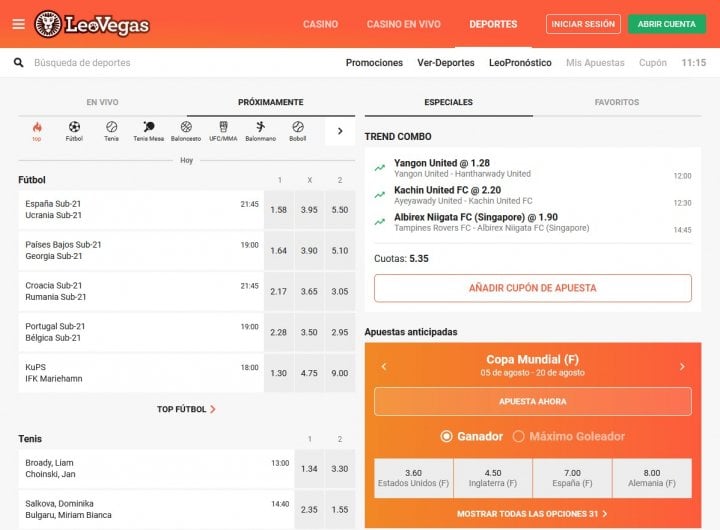This screenshot has width=720, height=530.
Task: Open Promociones link
Action: pos(374,62)
